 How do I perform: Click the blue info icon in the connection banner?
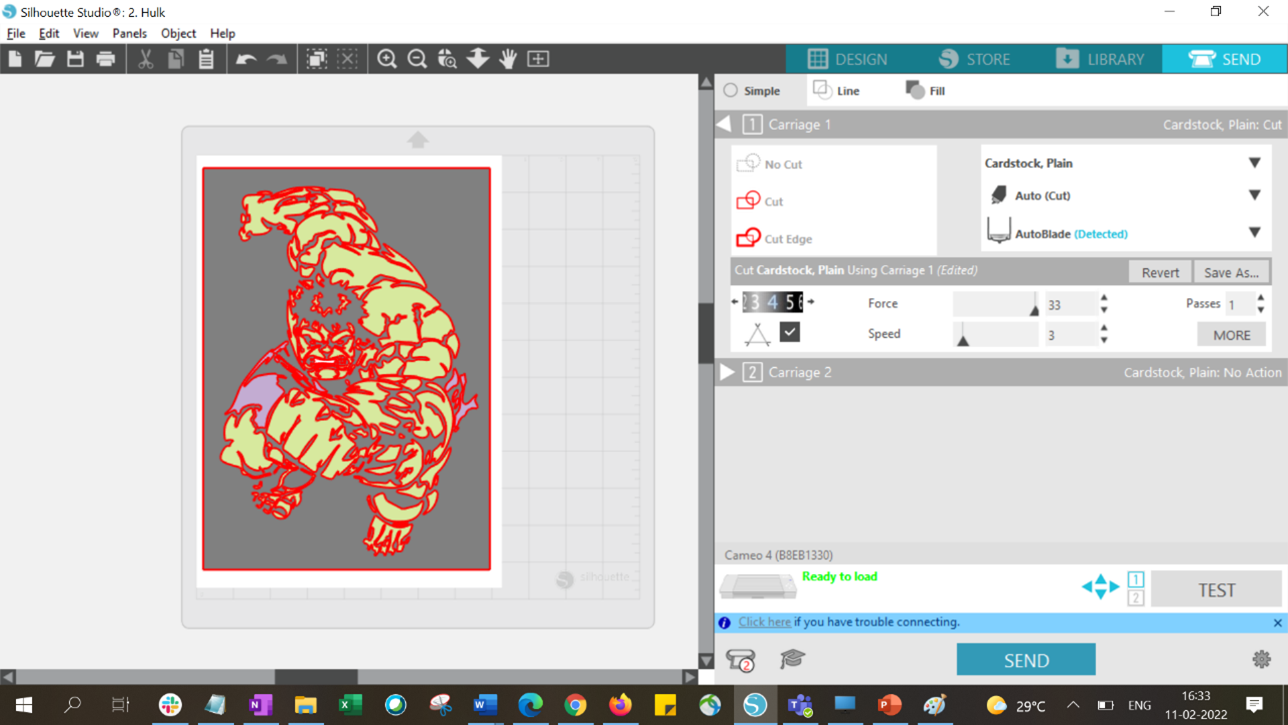(725, 622)
